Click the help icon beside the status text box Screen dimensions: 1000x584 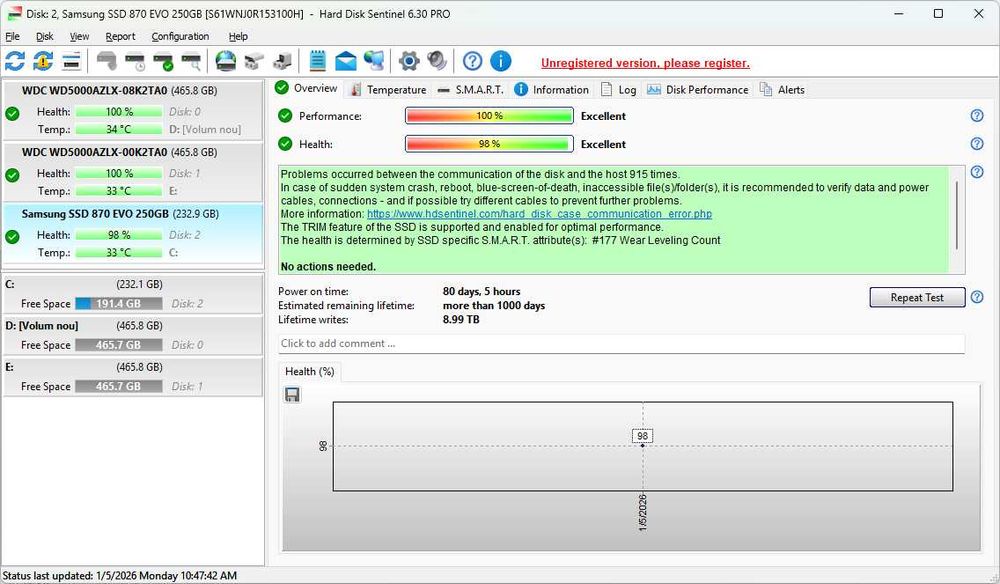point(976,172)
